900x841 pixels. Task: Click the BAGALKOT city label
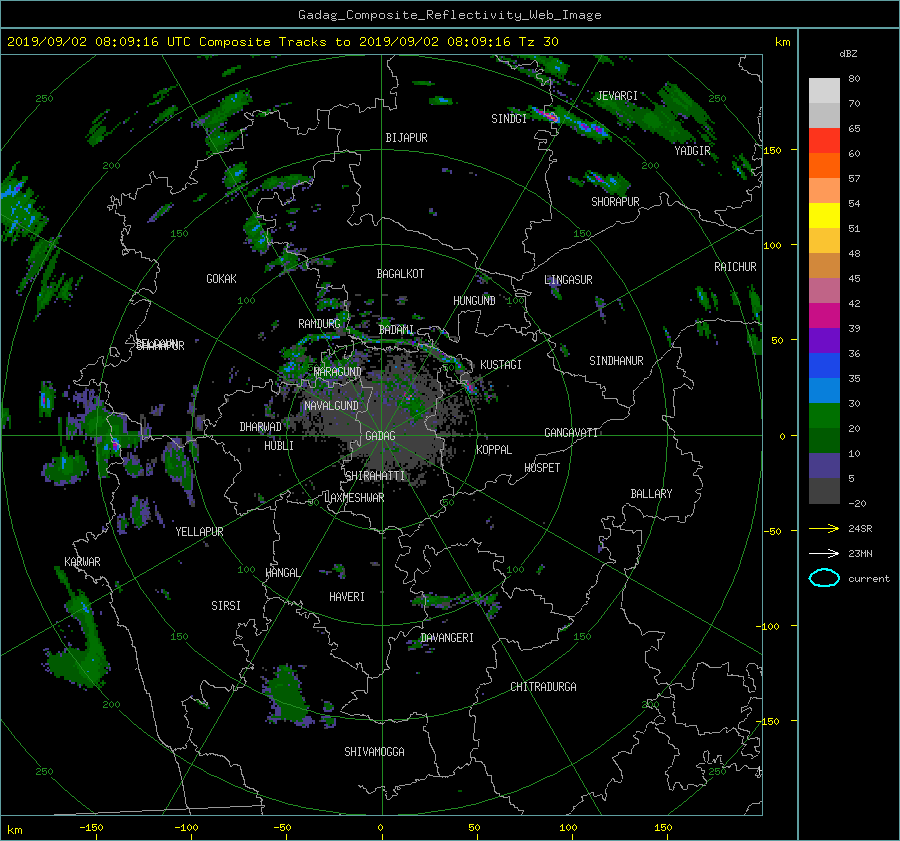point(400,274)
